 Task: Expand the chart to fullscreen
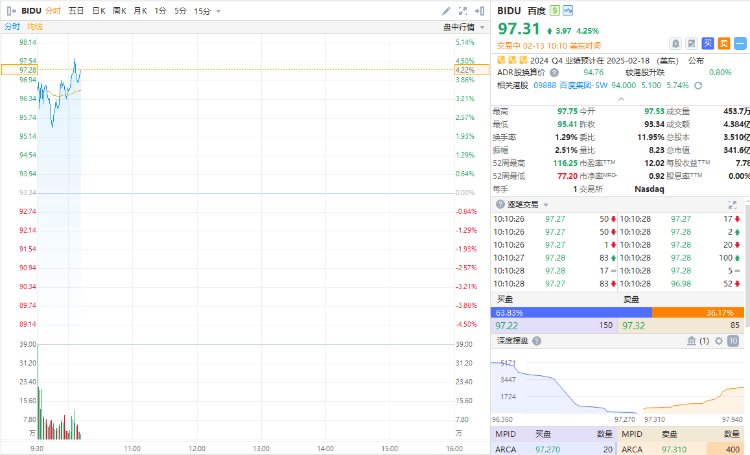464,10
